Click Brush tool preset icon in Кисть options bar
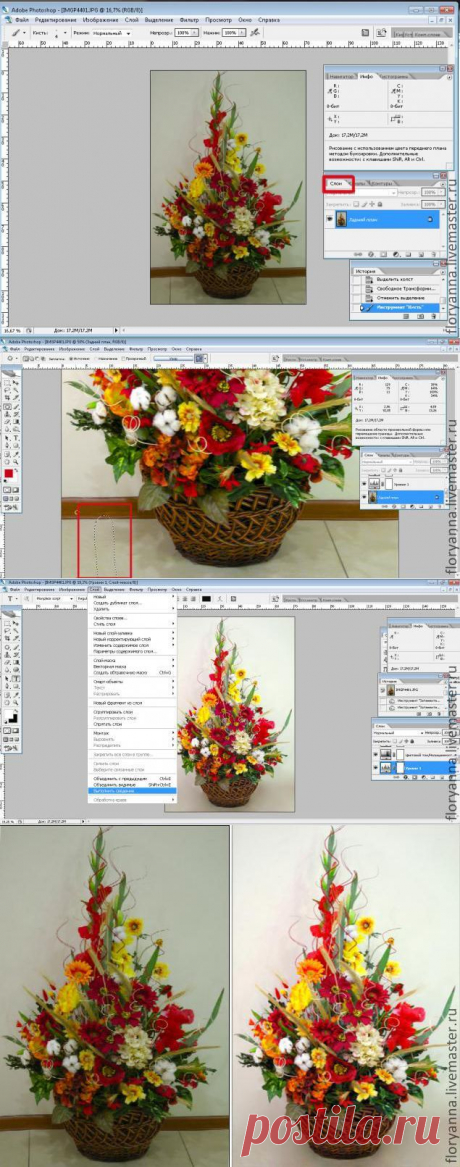 [x=15, y=33]
